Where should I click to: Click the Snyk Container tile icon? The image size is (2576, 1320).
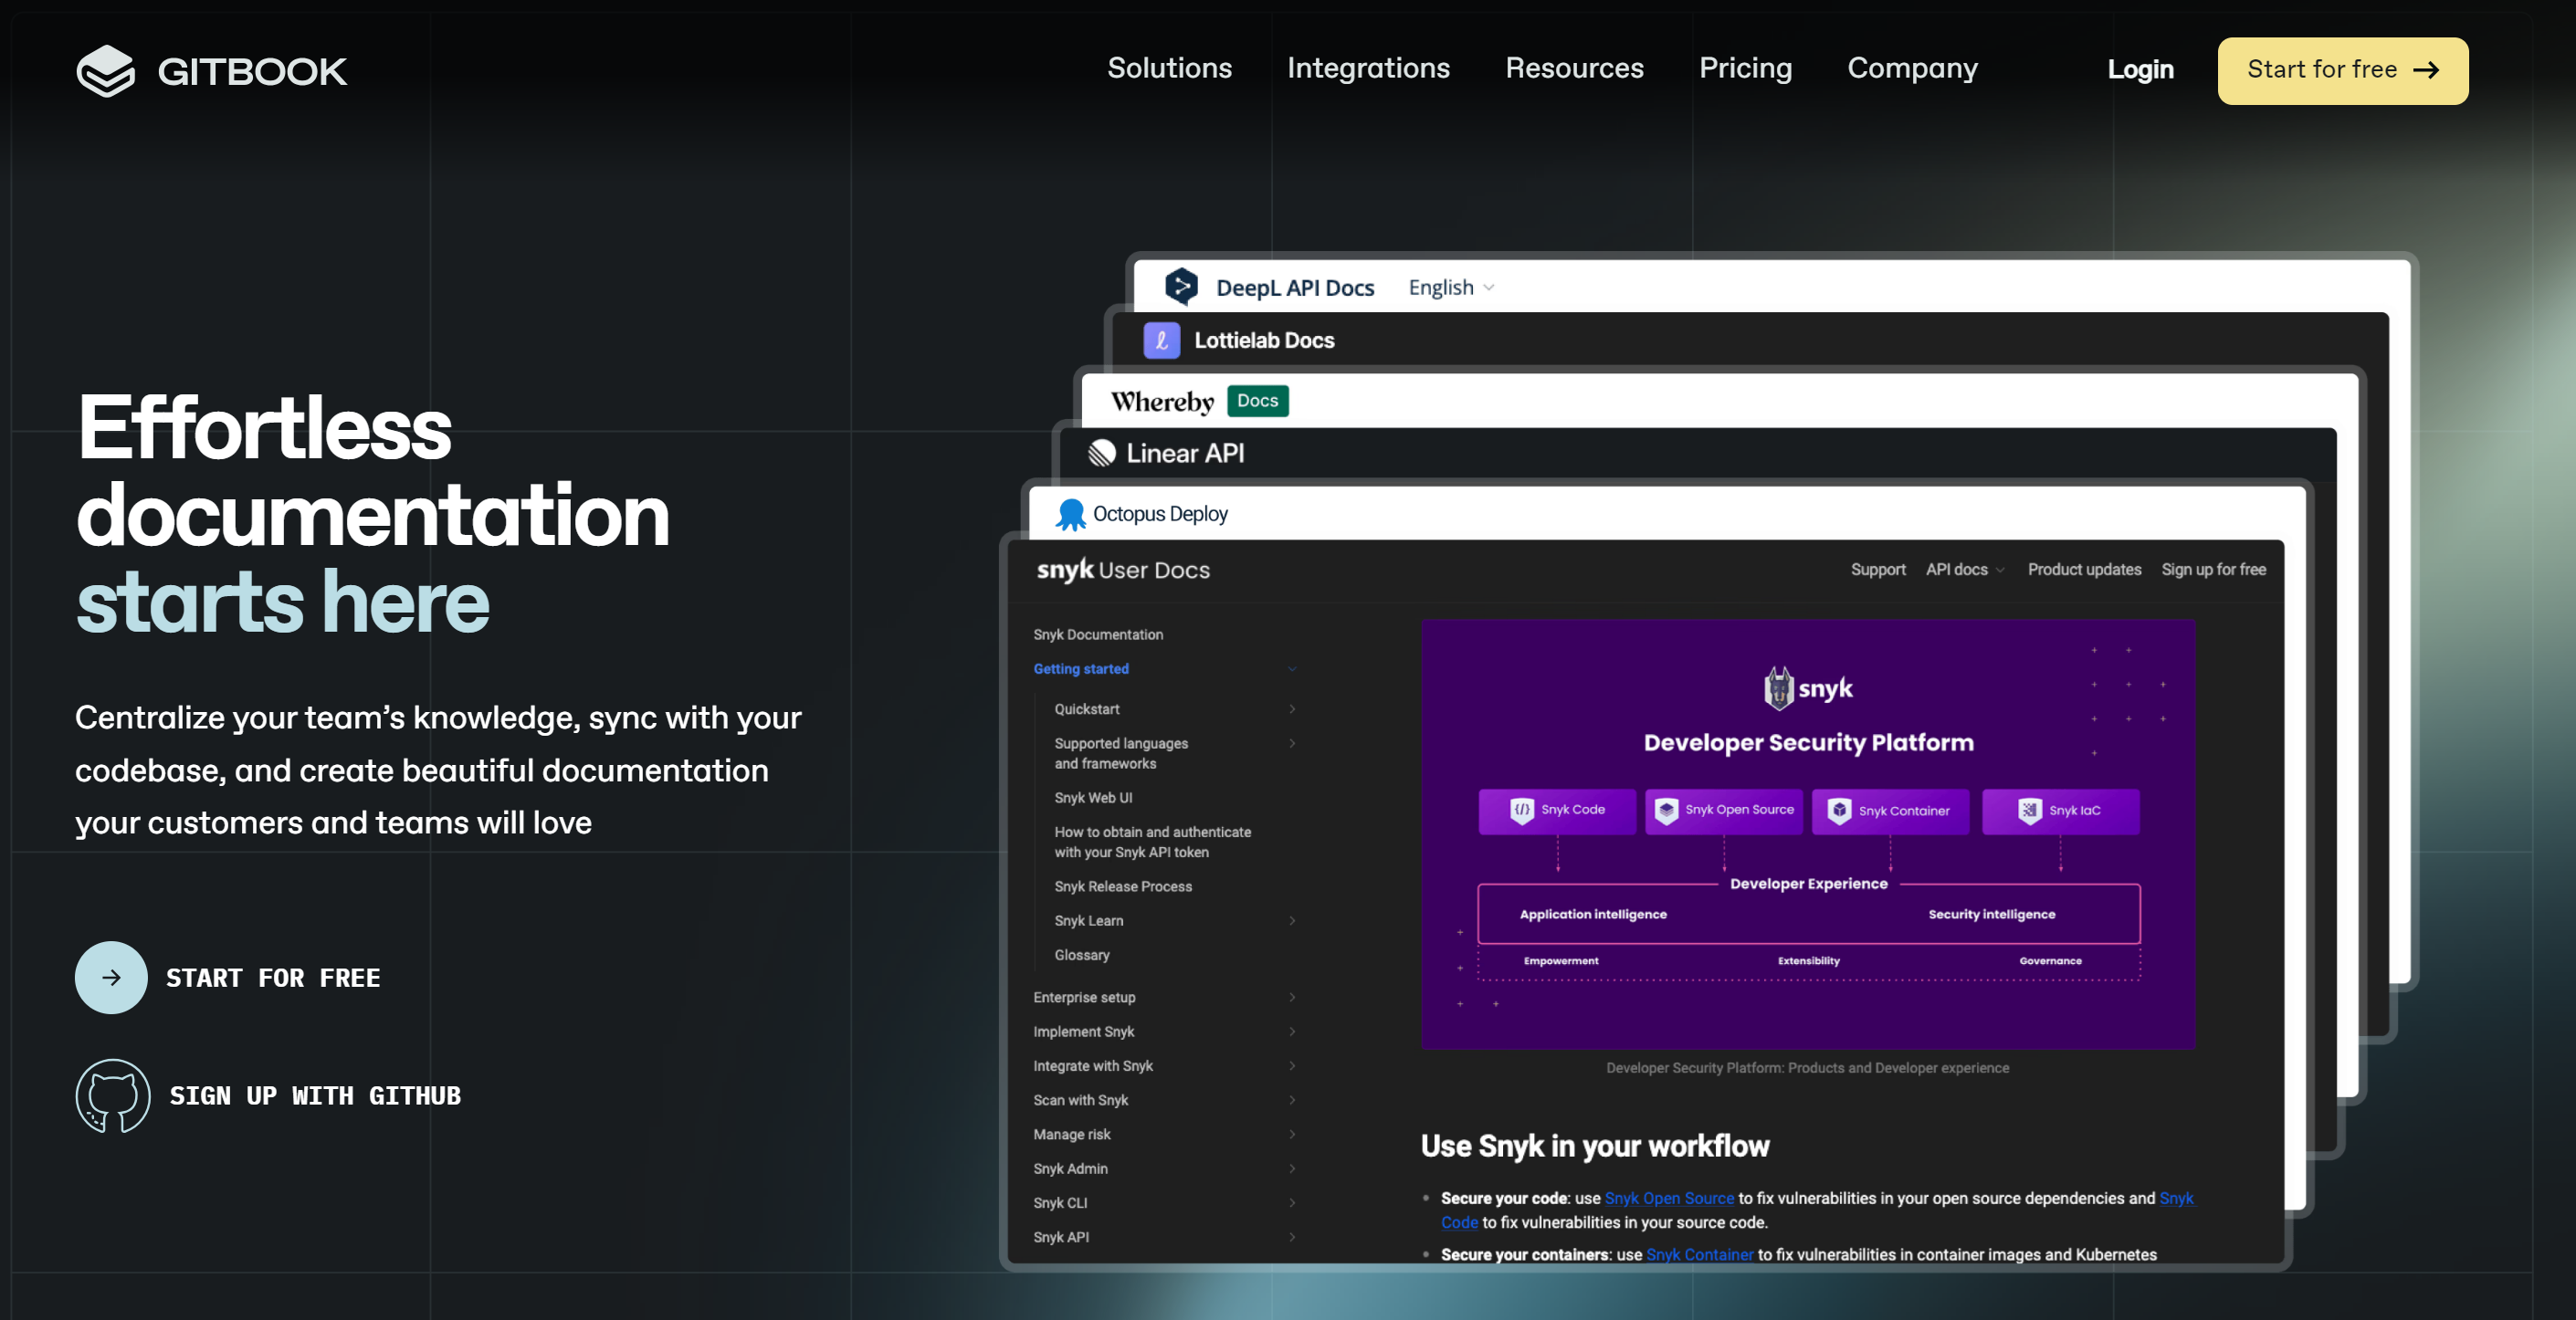(1839, 810)
